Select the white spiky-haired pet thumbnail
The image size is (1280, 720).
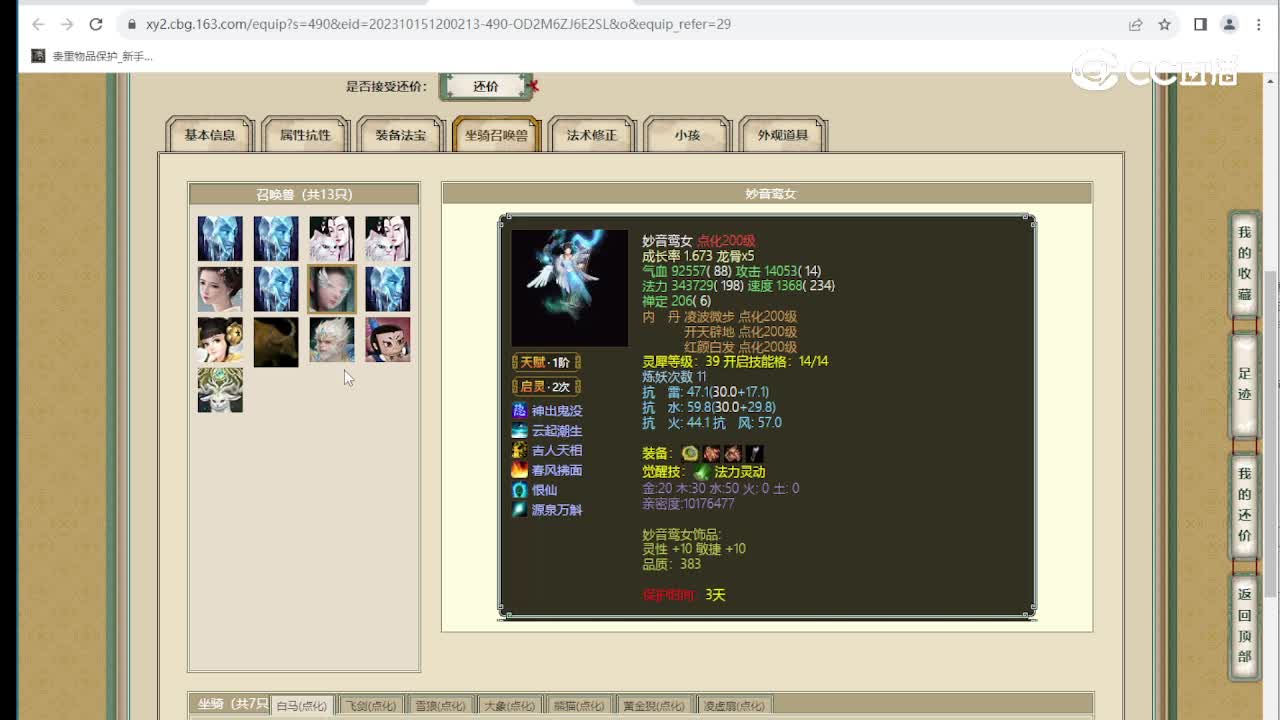[x=332, y=340]
